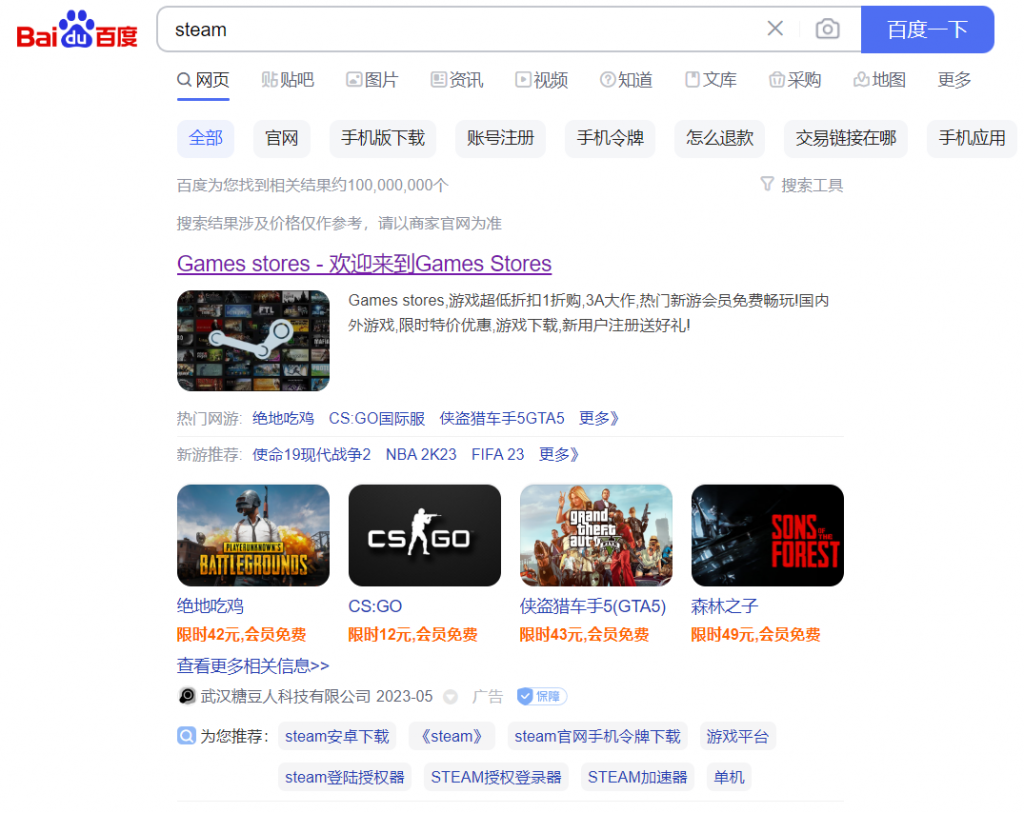This screenshot has height=813, width=1024.
Task: Click the Battlegrounds game cover image
Action: tap(253, 535)
